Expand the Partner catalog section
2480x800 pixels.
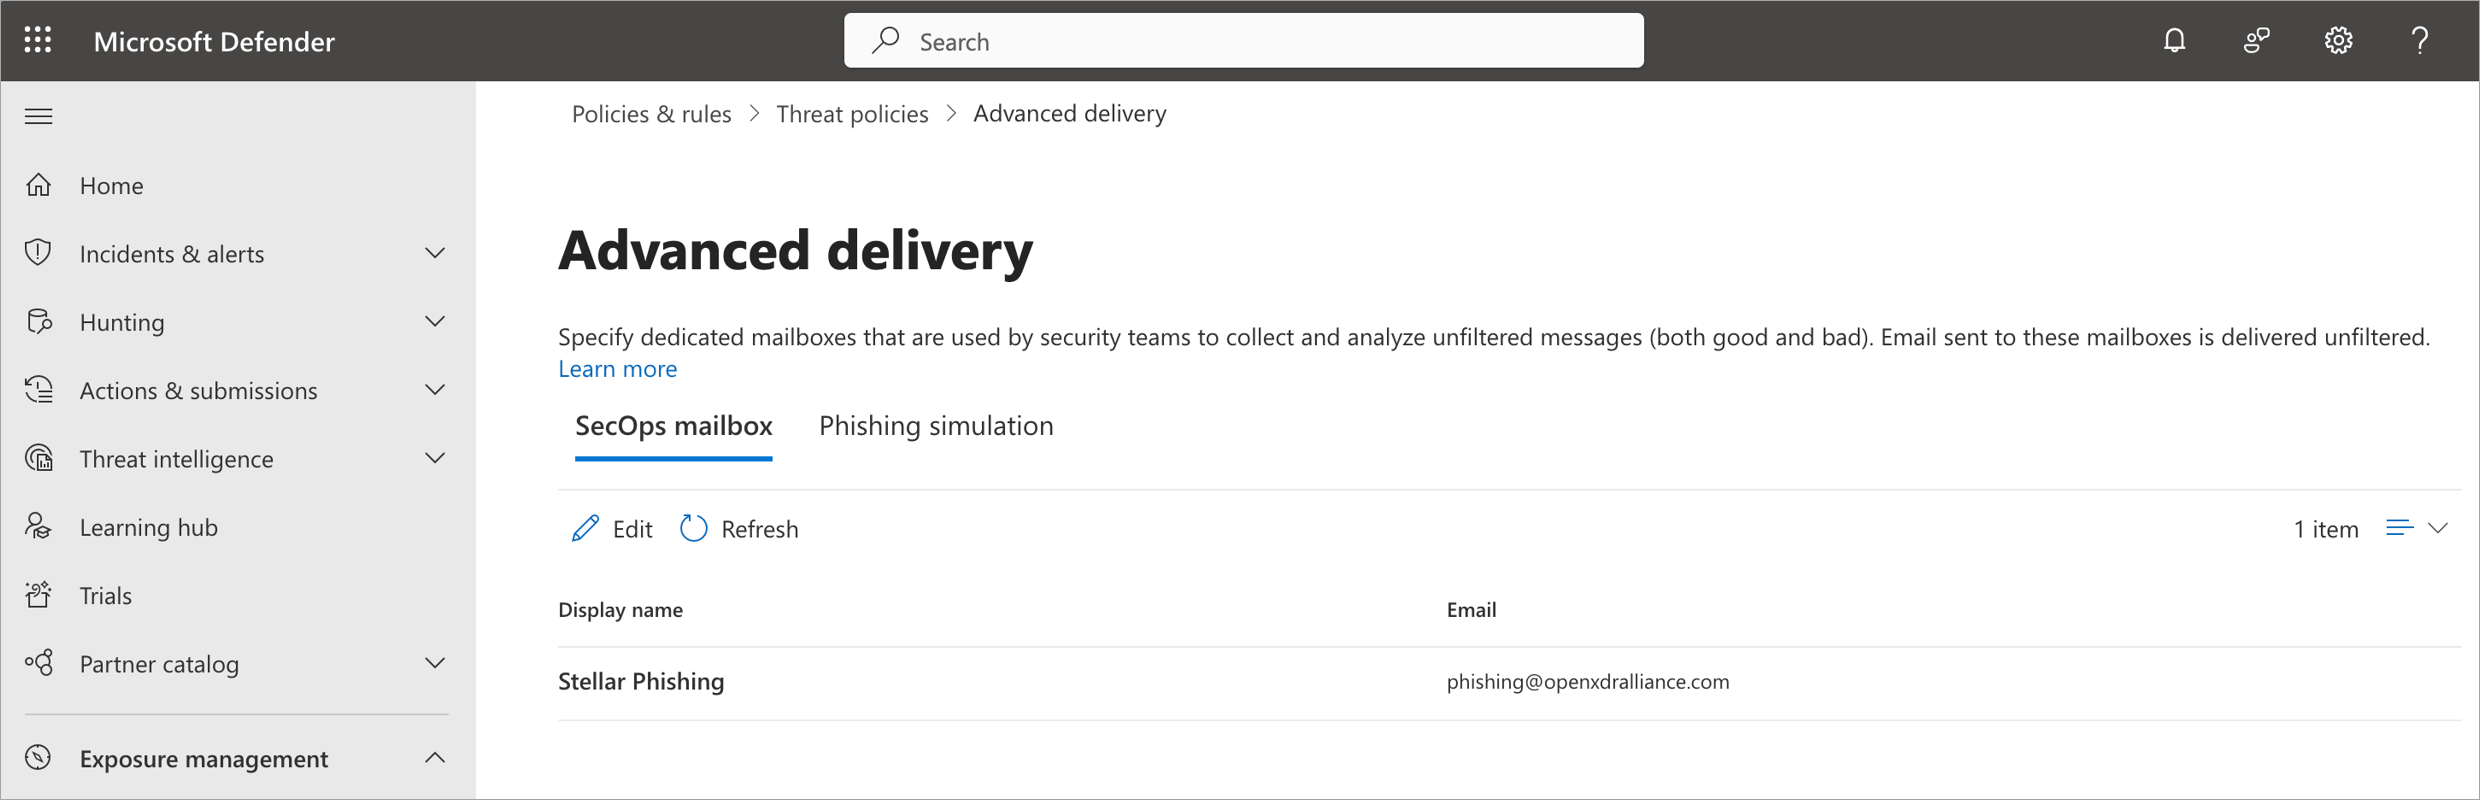click(435, 662)
